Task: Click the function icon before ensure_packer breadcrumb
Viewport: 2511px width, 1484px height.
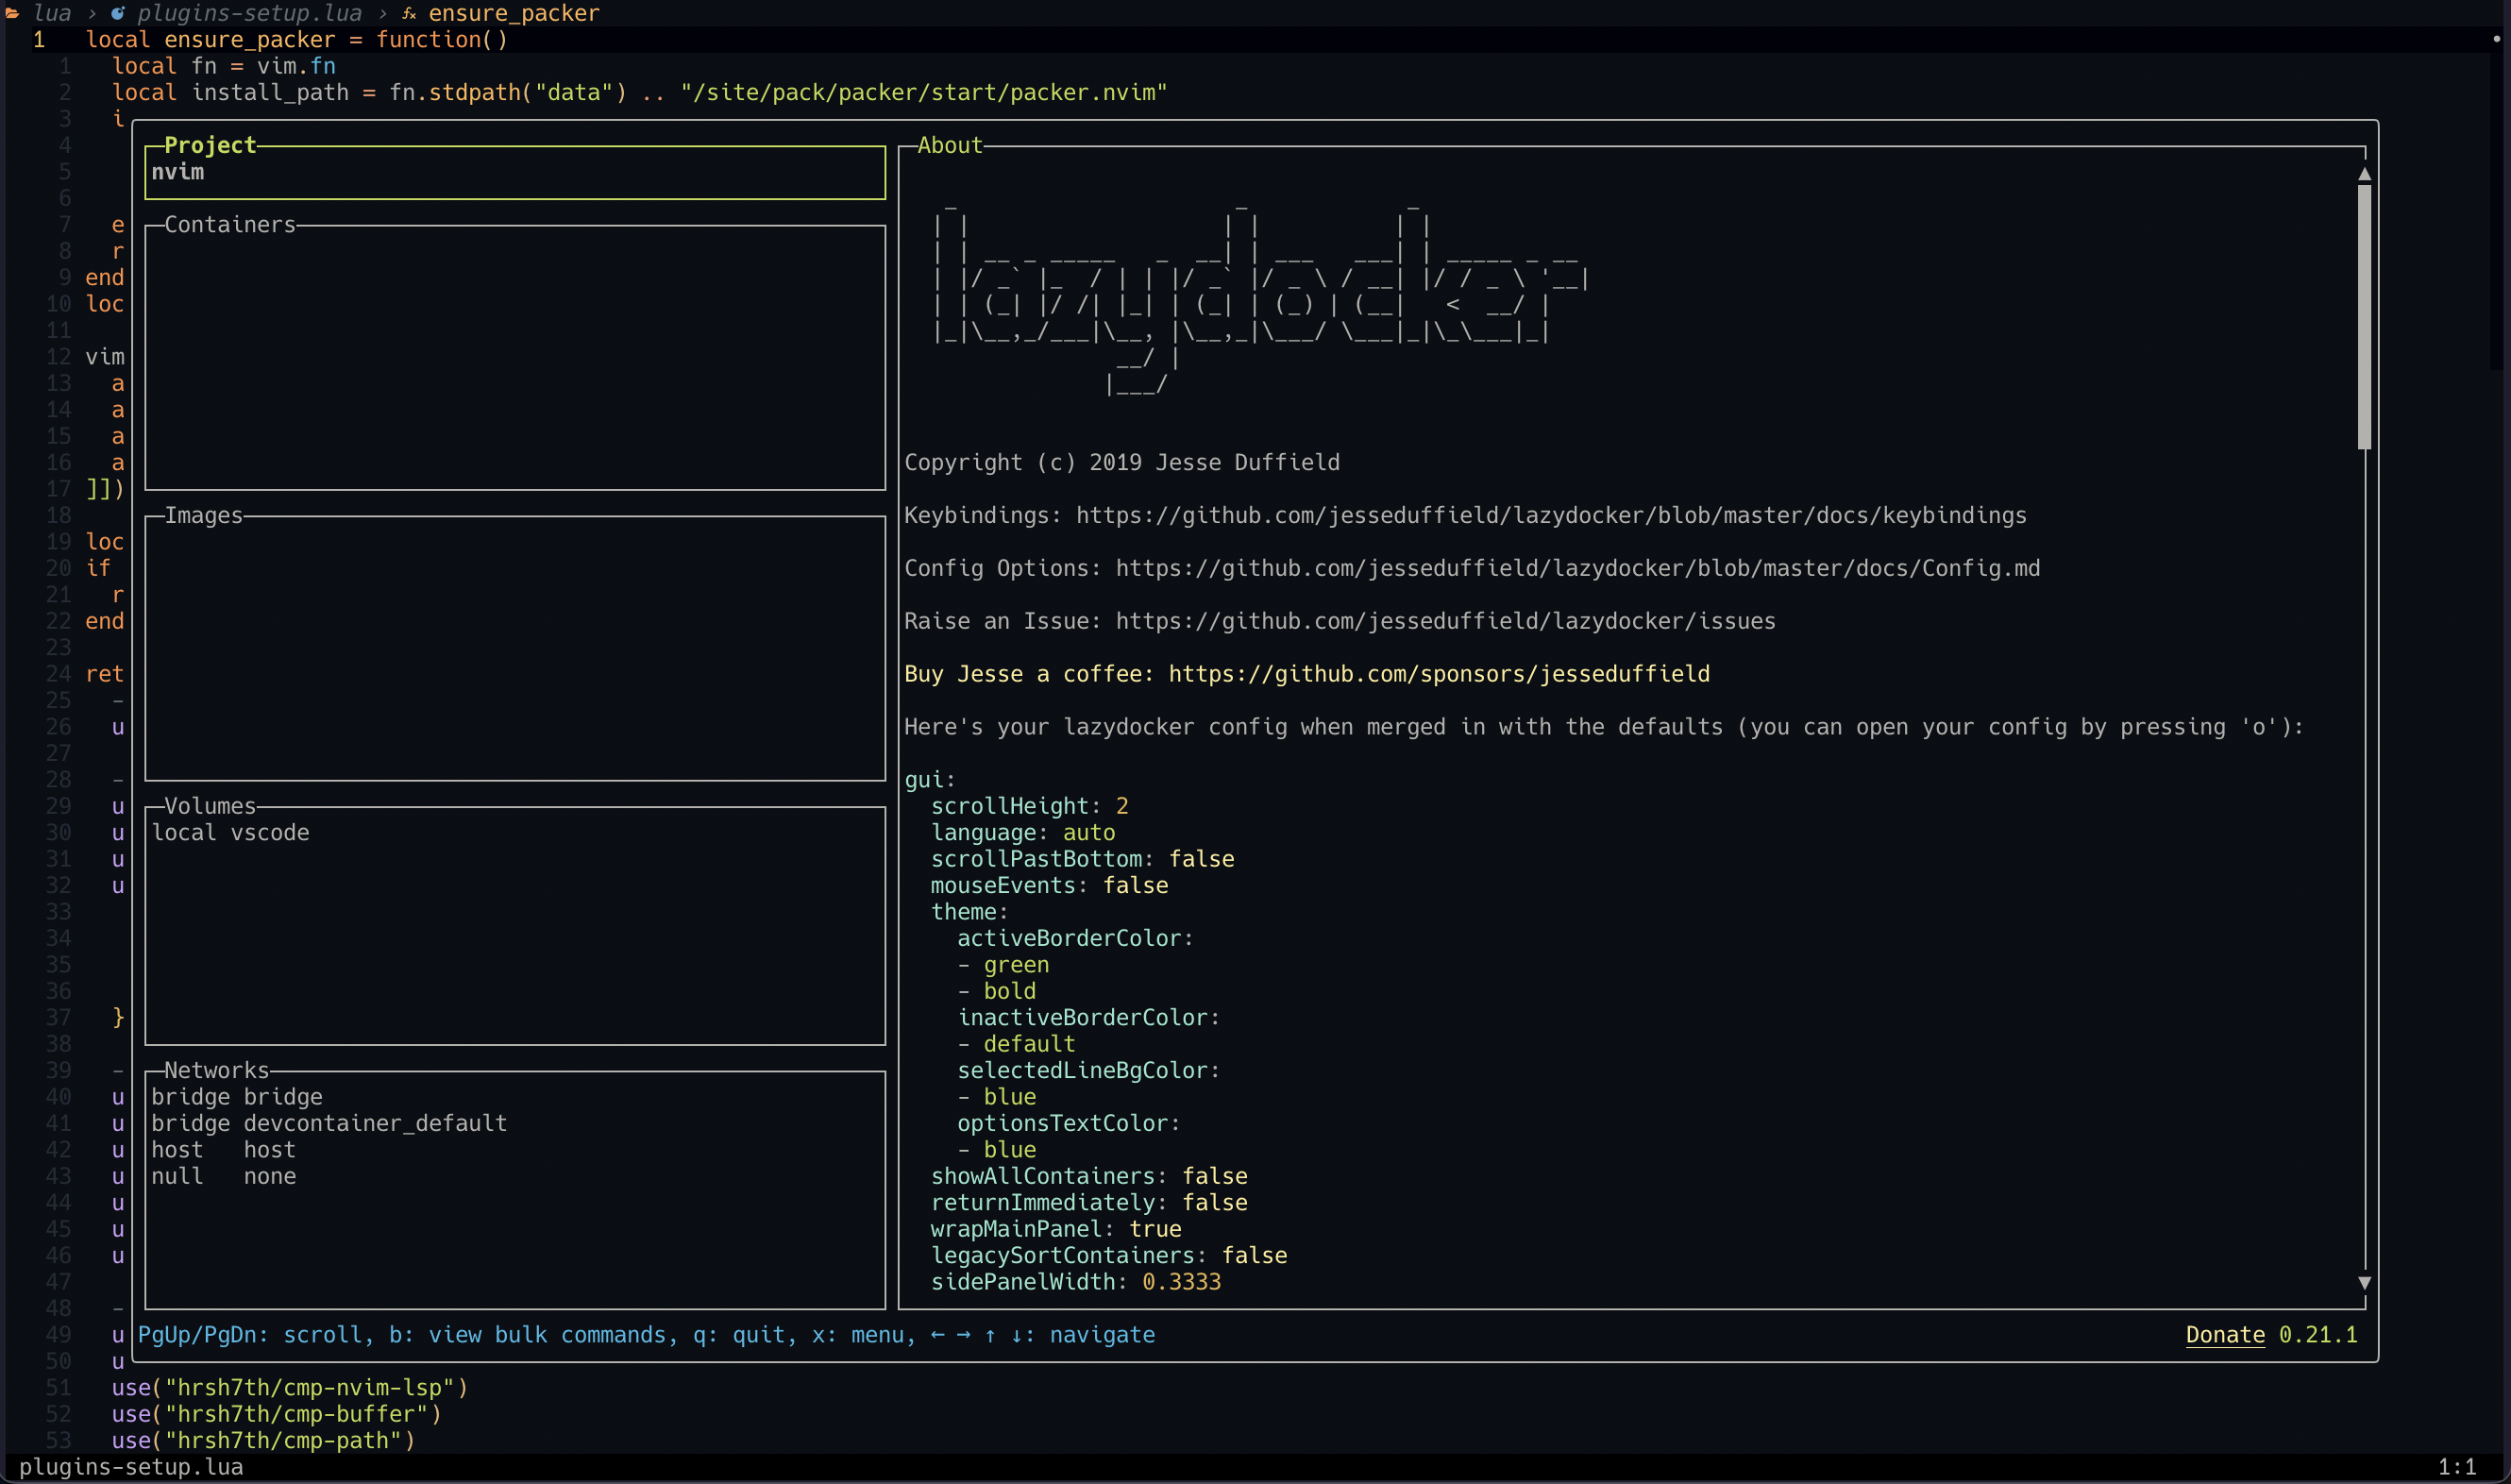Action: pos(409,13)
